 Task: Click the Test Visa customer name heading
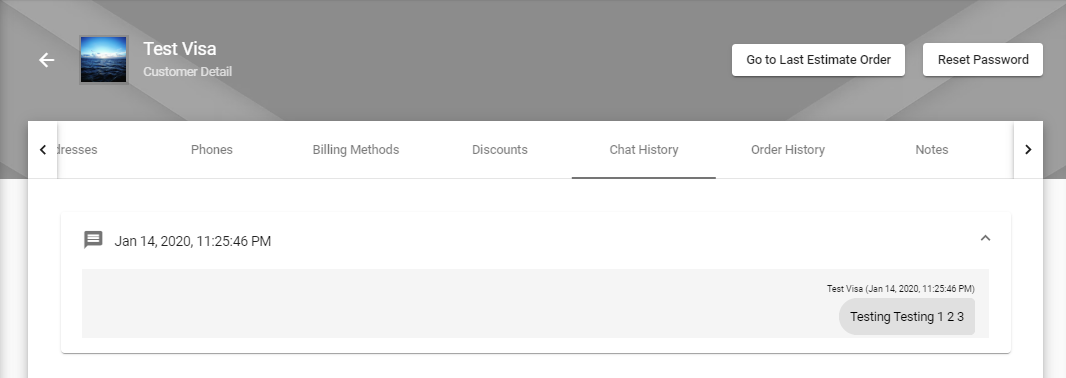pyautogui.click(x=179, y=49)
